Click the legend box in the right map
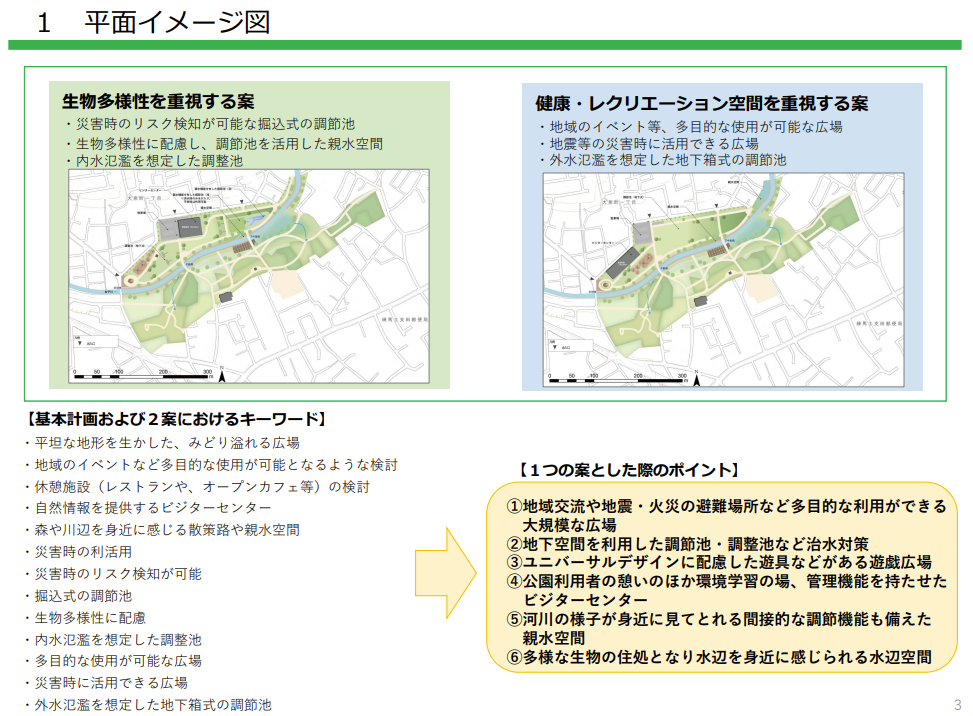 click(x=570, y=344)
